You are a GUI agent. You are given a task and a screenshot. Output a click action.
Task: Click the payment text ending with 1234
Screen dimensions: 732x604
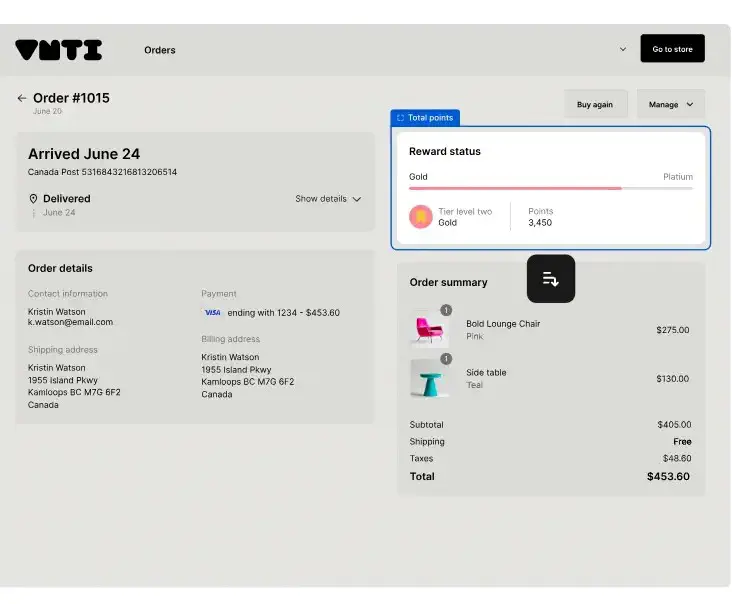[283, 313]
